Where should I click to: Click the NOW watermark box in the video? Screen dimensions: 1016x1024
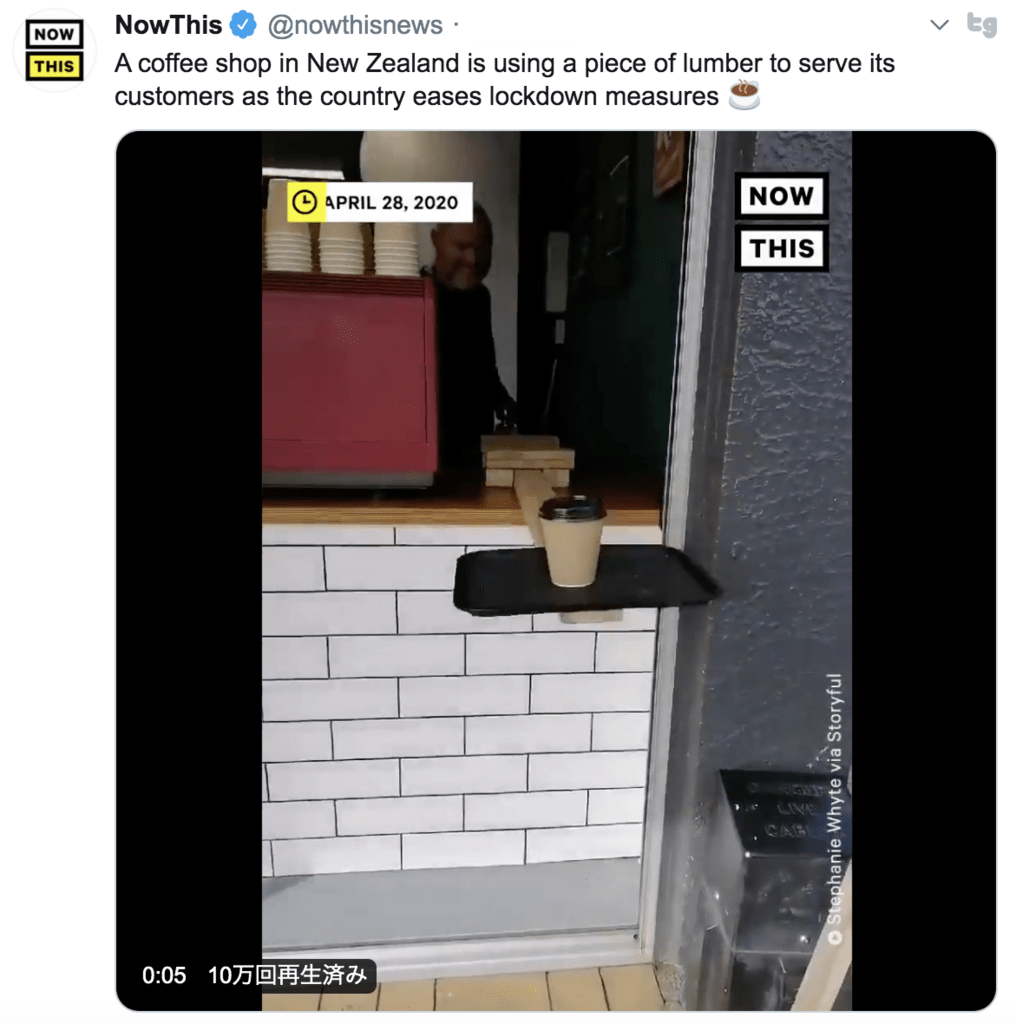click(x=782, y=196)
